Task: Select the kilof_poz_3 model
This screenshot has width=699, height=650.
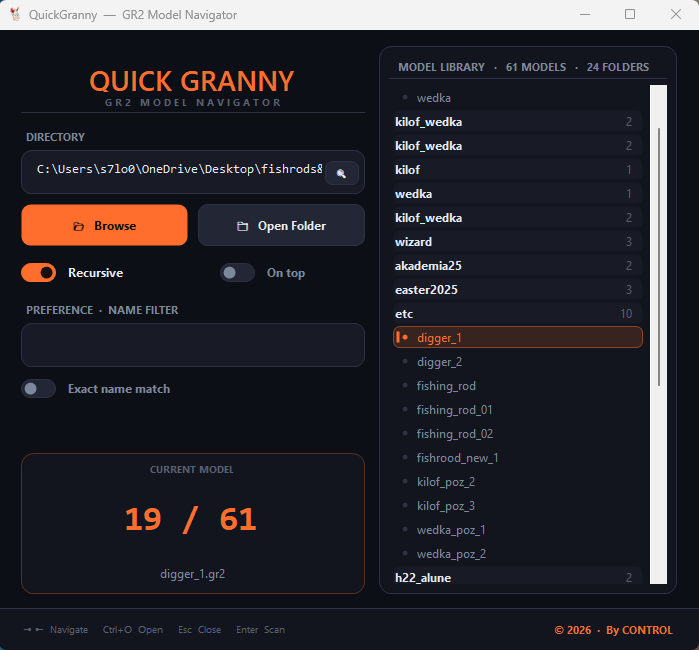Action: coord(518,506)
